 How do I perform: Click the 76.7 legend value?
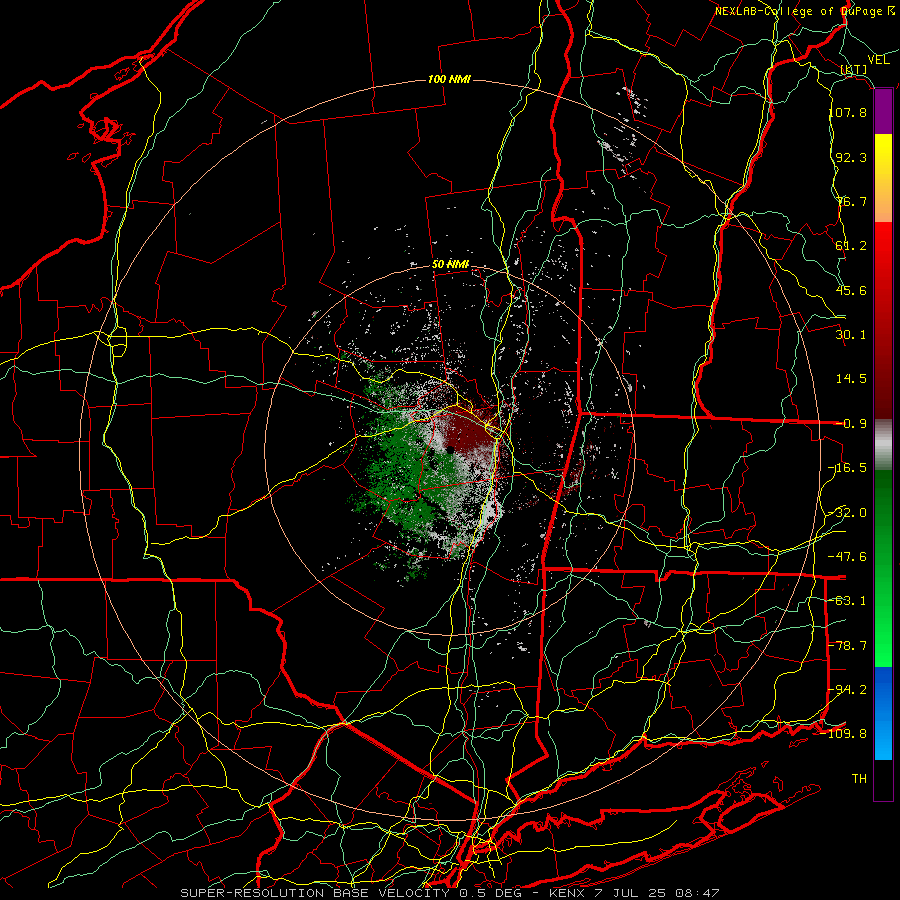[x=851, y=201]
